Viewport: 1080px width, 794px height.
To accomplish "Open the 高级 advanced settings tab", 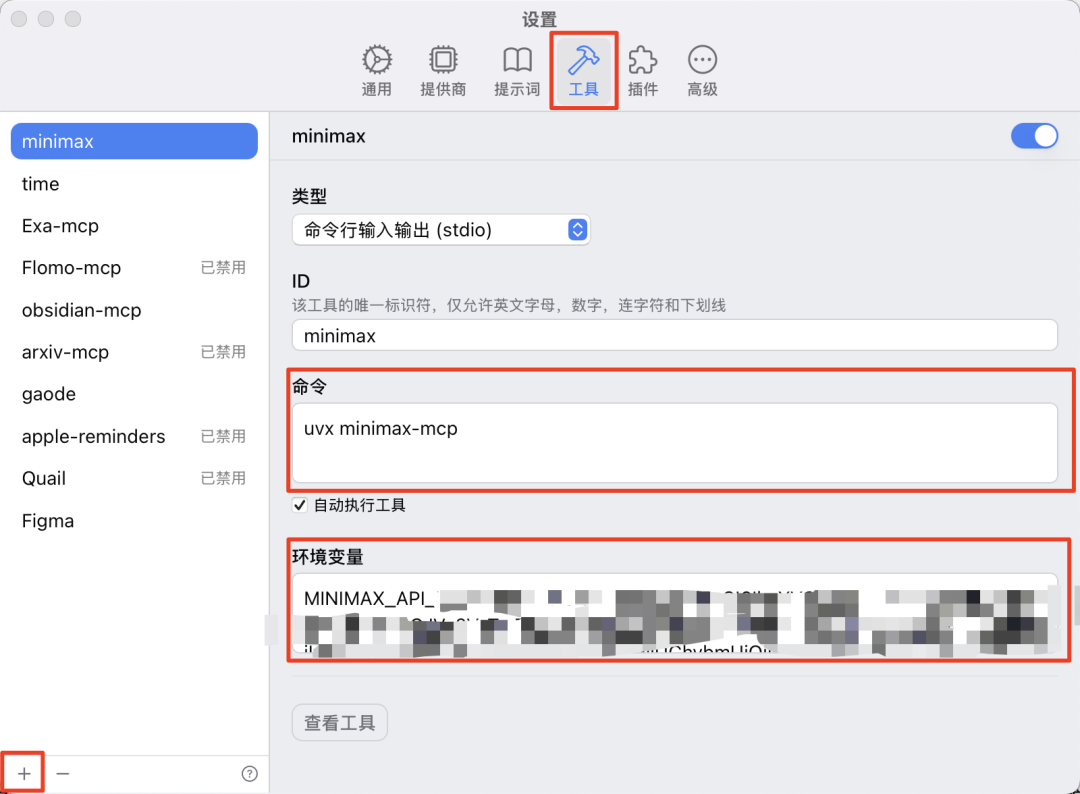I will pos(703,71).
